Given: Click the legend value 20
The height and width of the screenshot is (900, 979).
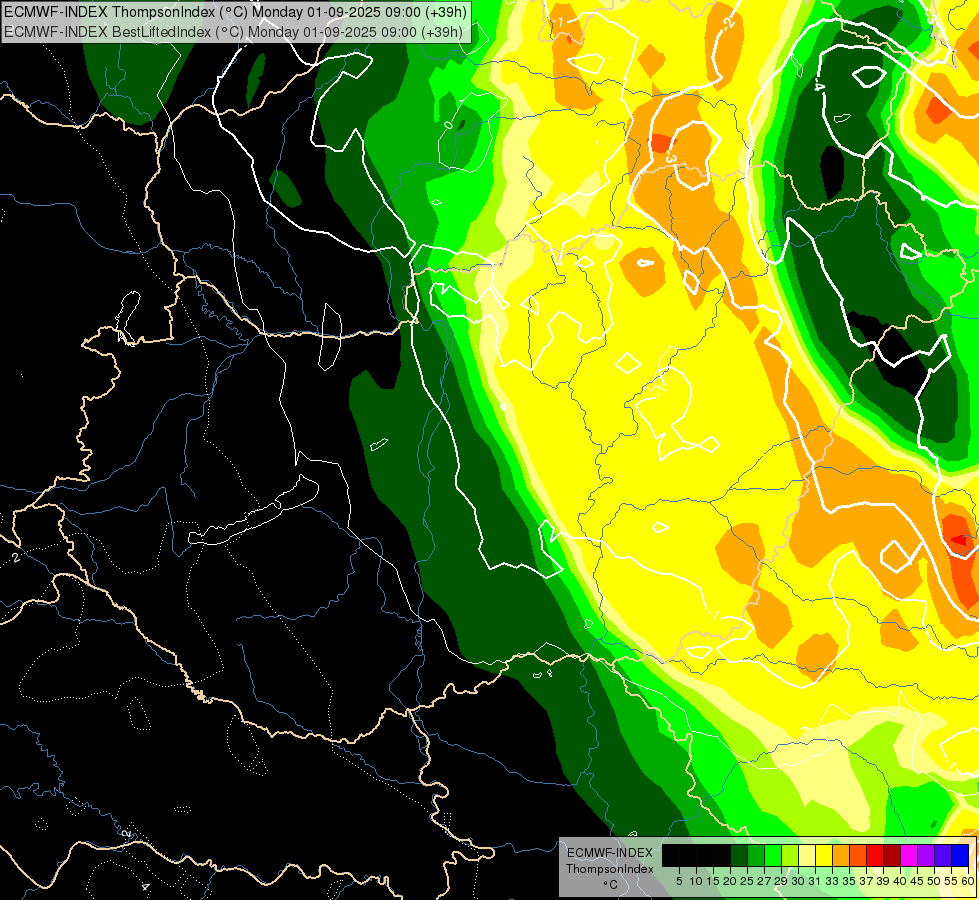Looking at the screenshot, I should (731, 881).
